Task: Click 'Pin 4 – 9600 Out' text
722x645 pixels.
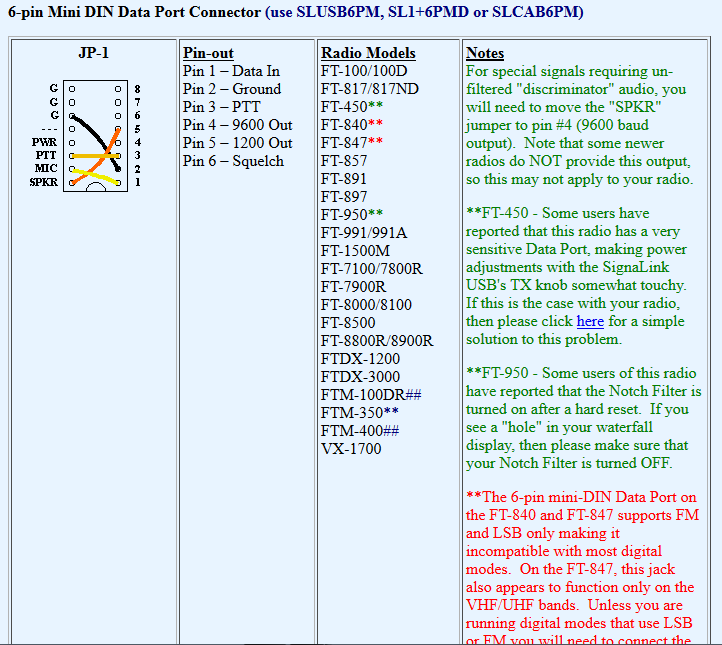Action: coord(238,125)
